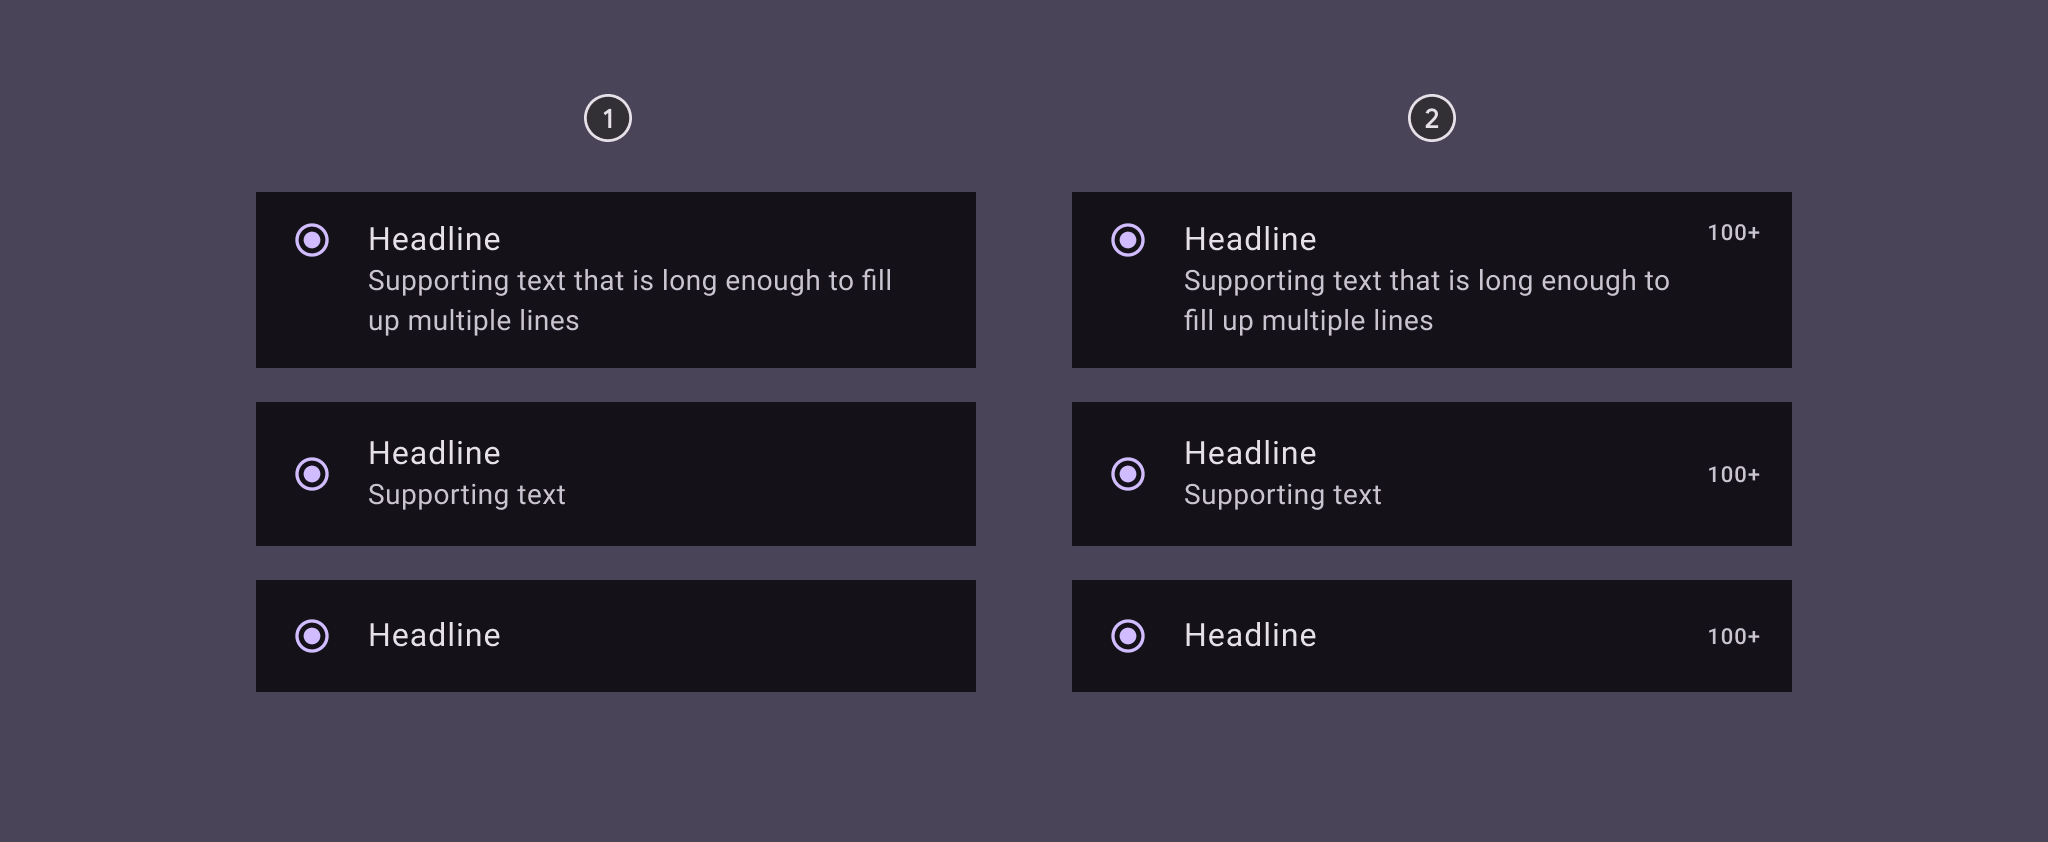Click Headline in left two-line list item

[434, 454]
